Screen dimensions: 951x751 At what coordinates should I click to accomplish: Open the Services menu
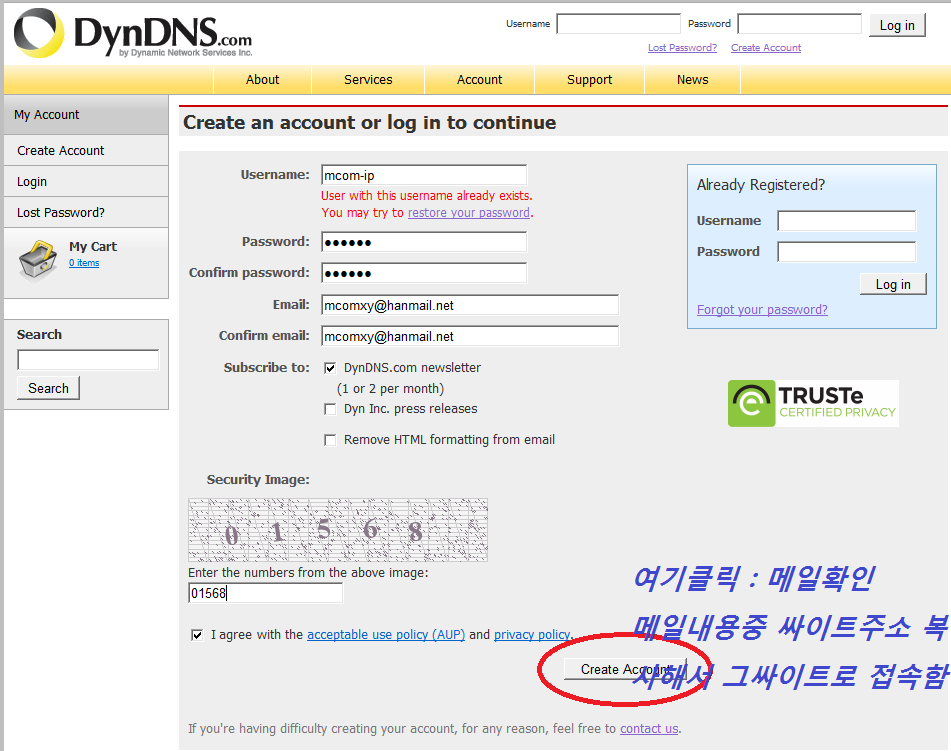point(368,79)
